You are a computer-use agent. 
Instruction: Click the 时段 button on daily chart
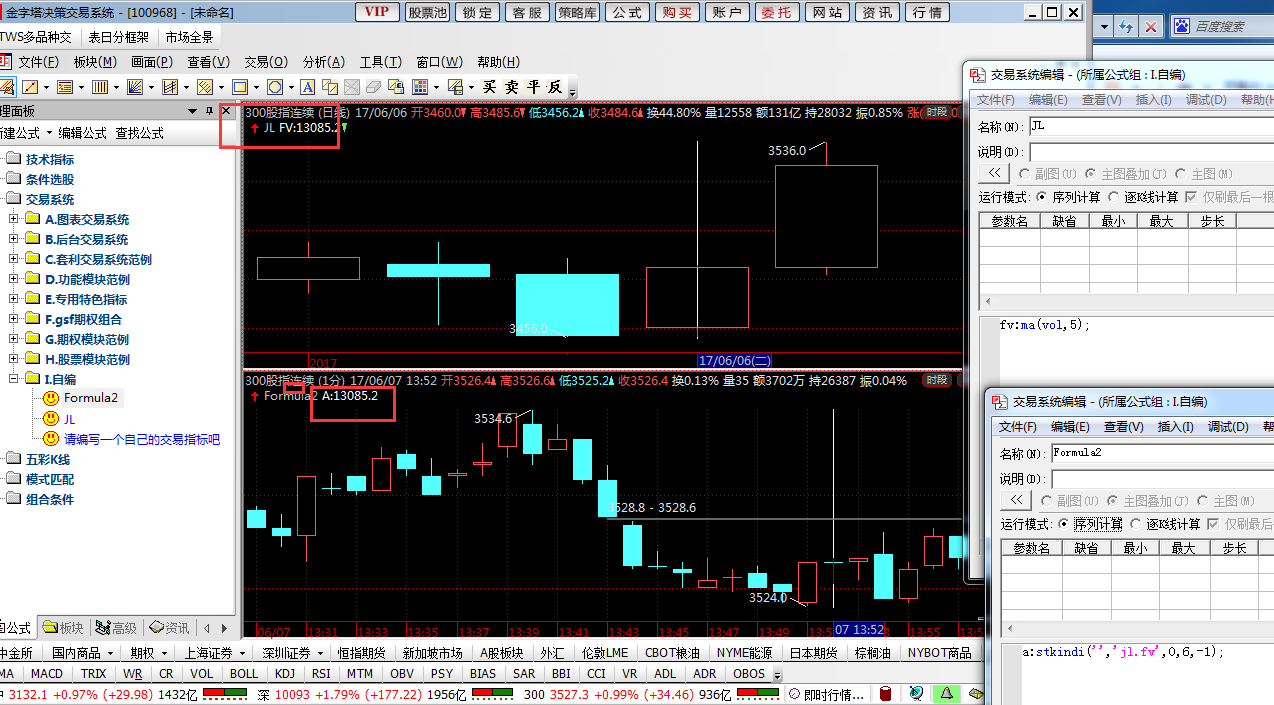tap(937, 112)
